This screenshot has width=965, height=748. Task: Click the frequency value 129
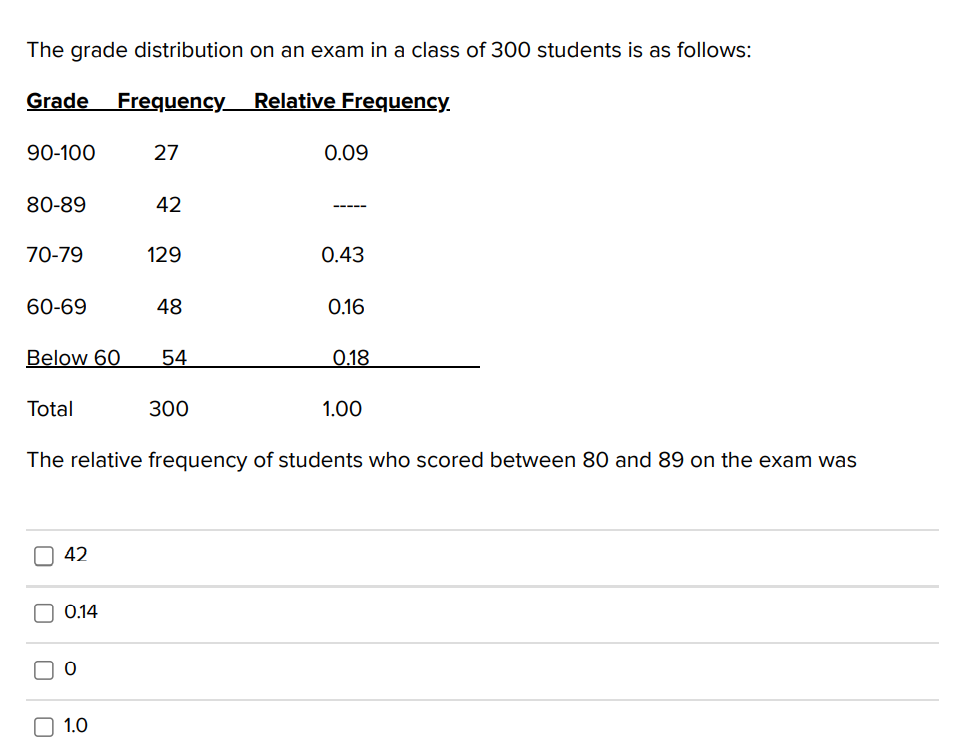(x=162, y=255)
